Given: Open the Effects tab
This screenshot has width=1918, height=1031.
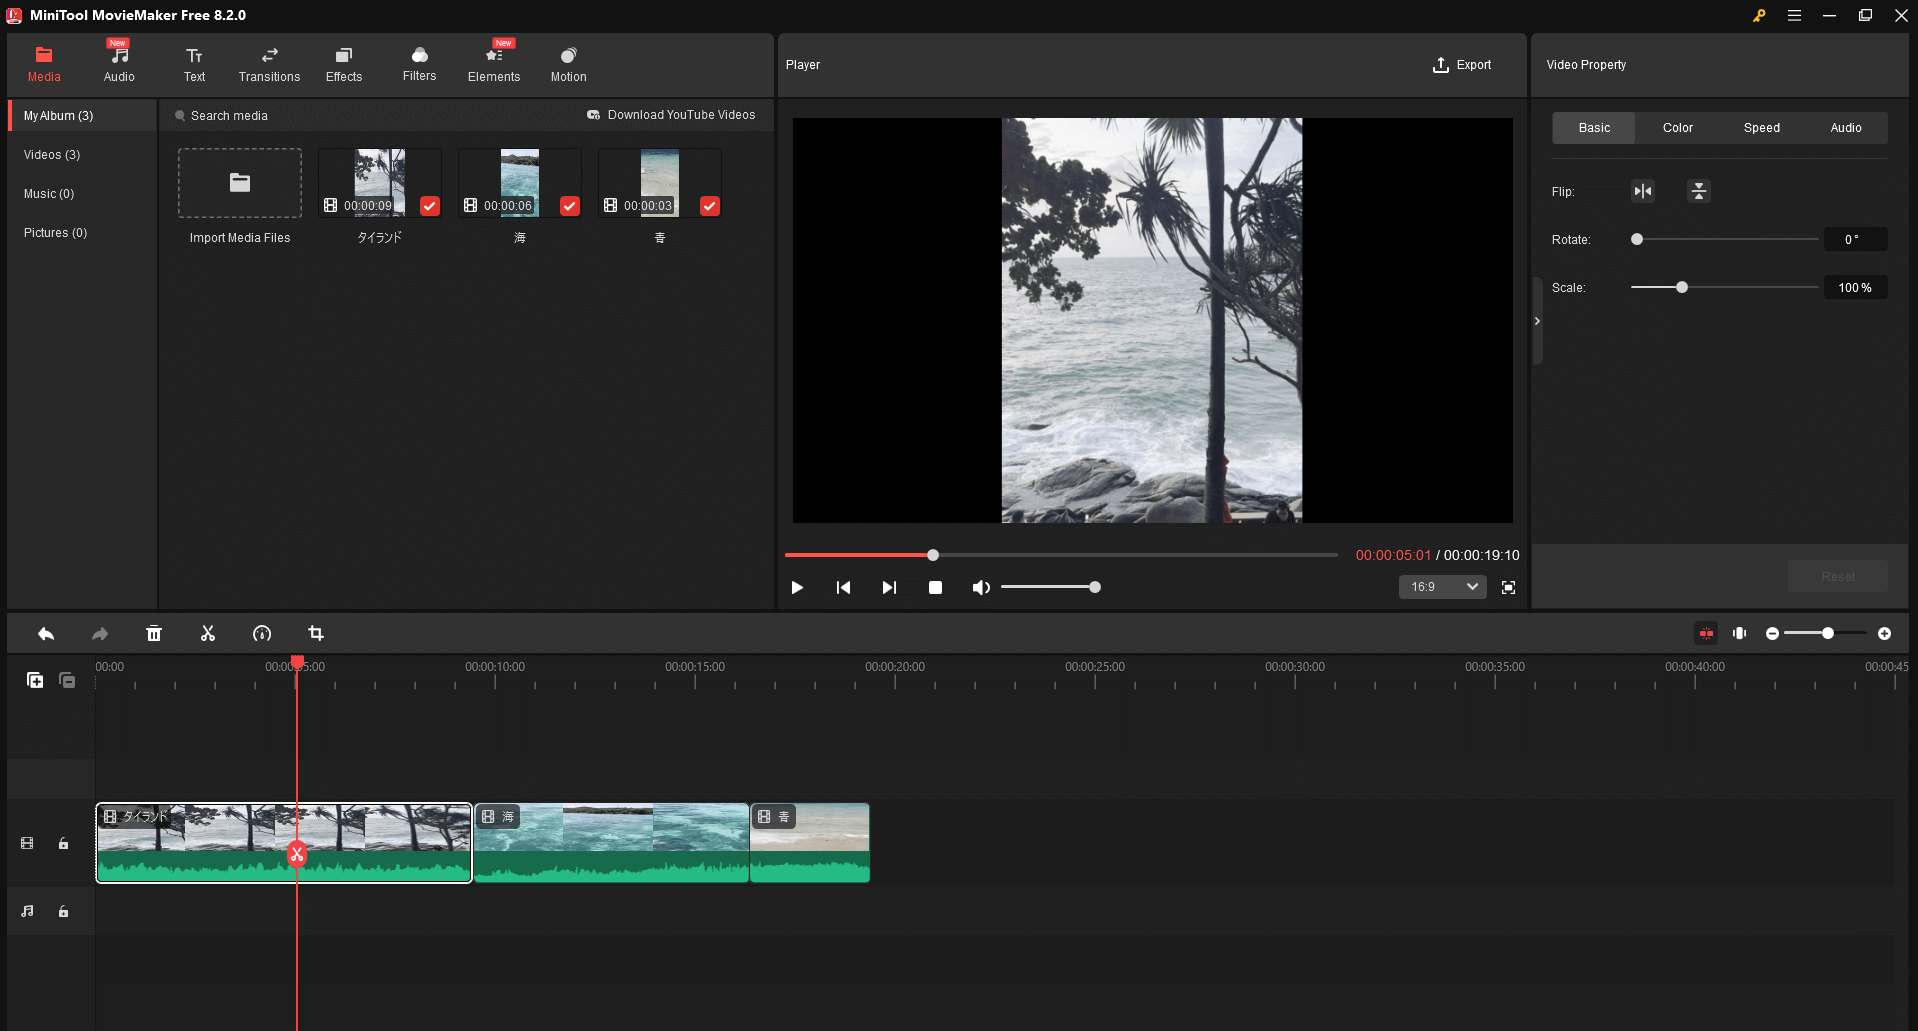Looking at the screenshot, I should [344, 64].
